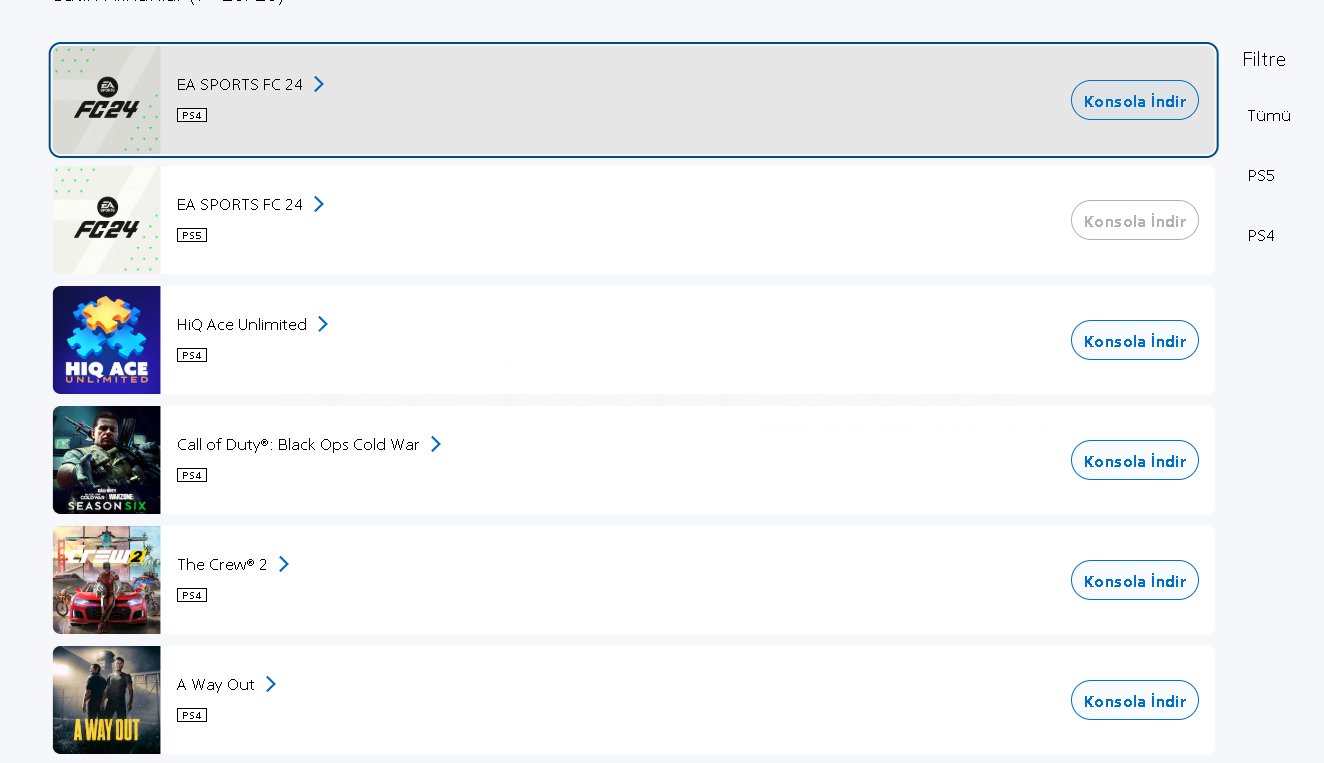This screenshot has width=1324, height=763.
Task: Download A Way Out to console
Action: coord(1134,701)
